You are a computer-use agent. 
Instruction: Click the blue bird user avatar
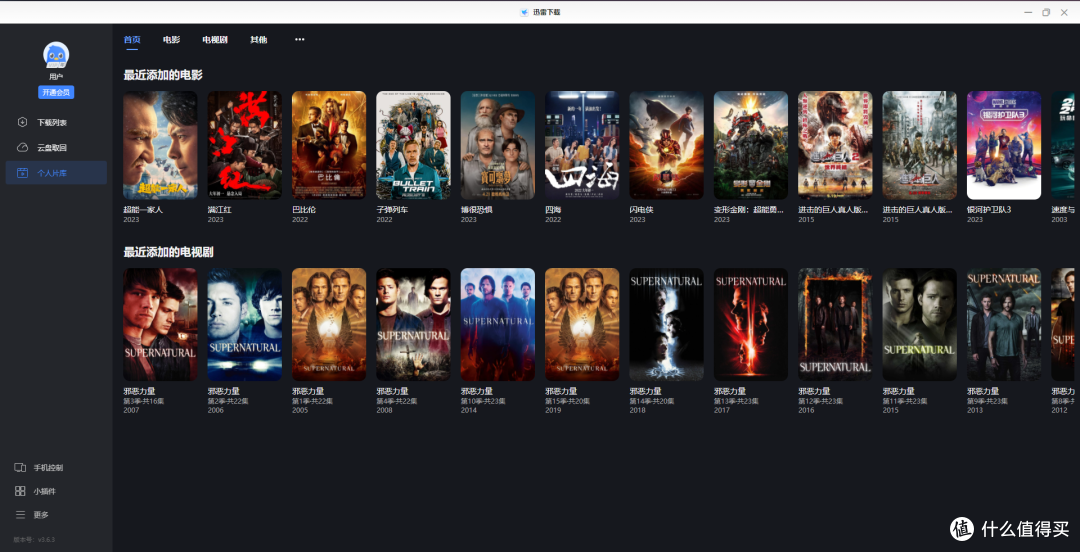click(56, 54)
